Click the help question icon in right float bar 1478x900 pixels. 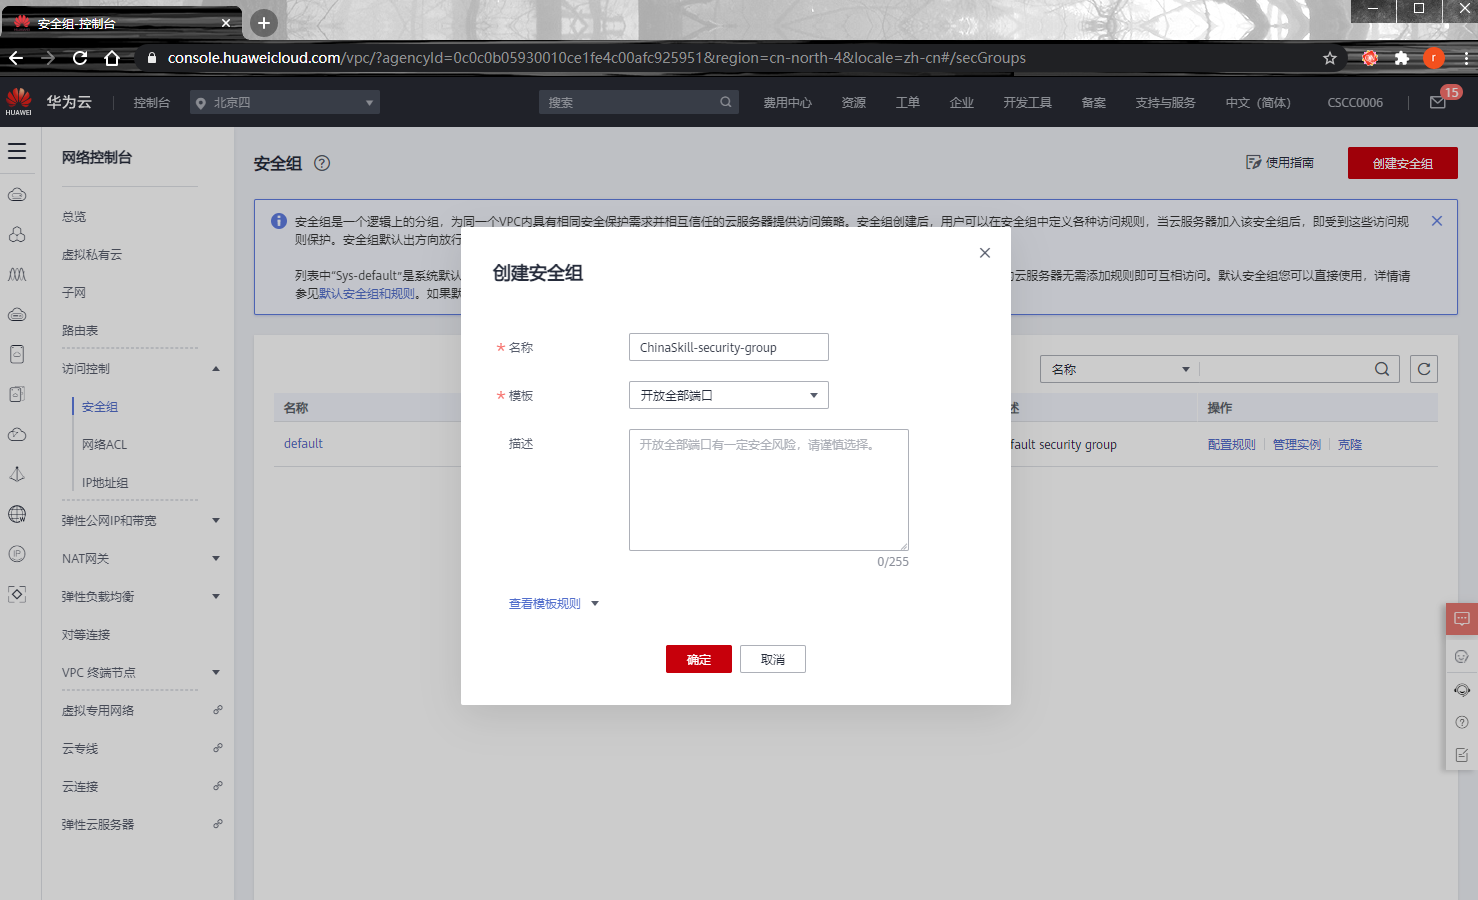pos(1462,722)
